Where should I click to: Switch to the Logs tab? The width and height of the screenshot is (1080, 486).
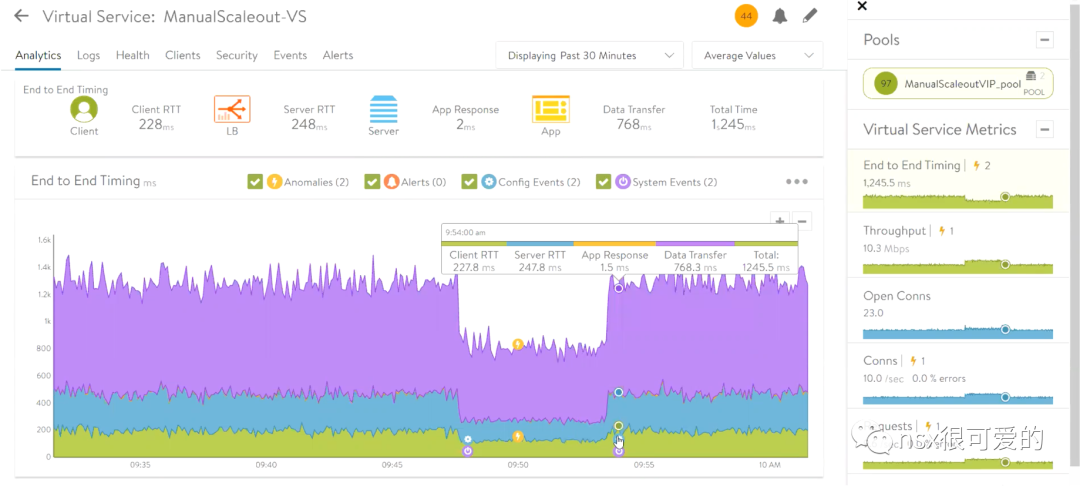[x=88, y=55]
